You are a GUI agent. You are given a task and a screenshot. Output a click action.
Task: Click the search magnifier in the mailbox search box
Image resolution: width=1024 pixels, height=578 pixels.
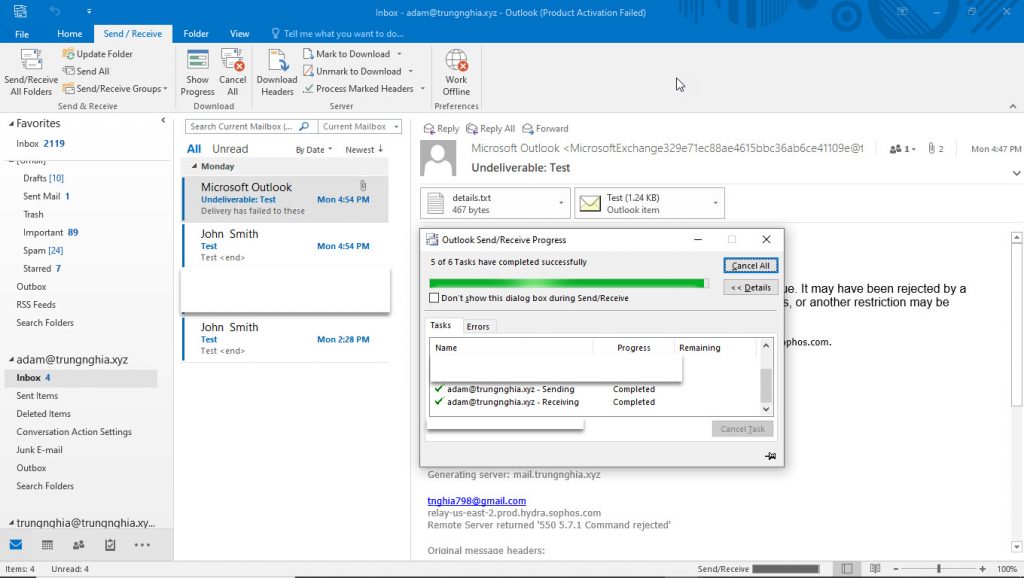[x=304, y=127]
